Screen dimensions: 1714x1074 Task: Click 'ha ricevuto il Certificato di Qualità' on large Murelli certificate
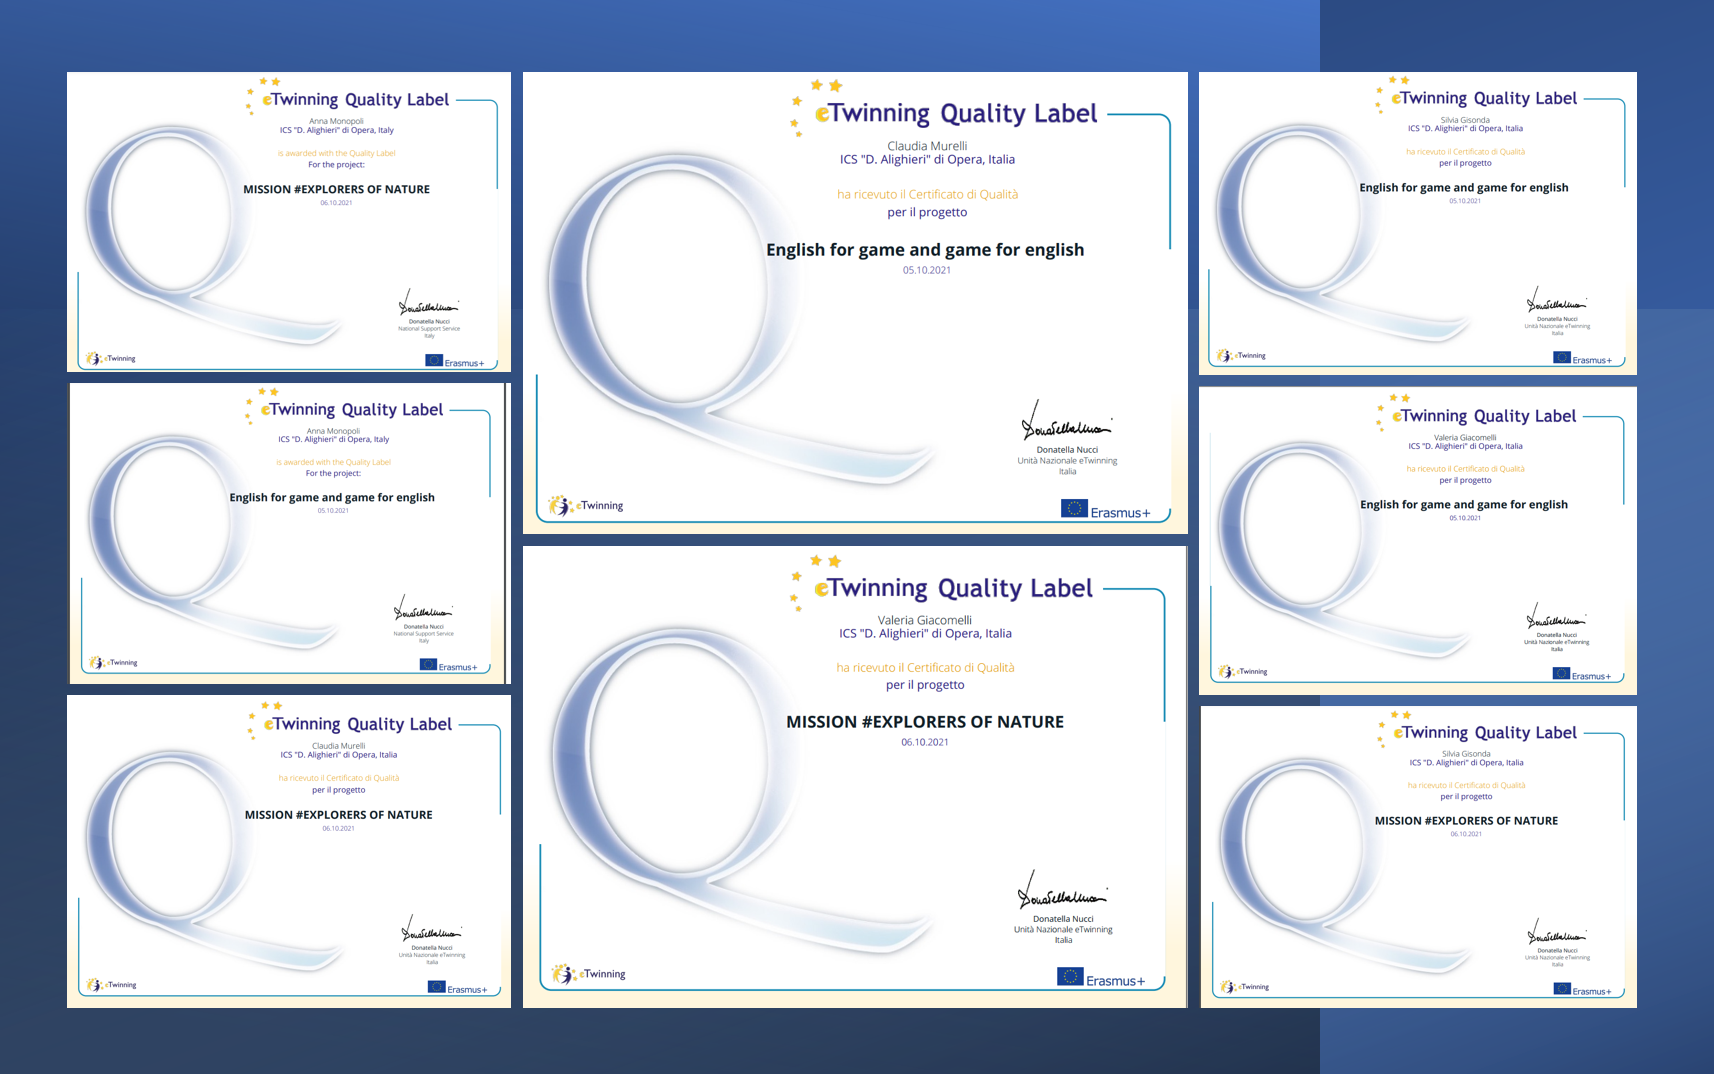point(927,194)
